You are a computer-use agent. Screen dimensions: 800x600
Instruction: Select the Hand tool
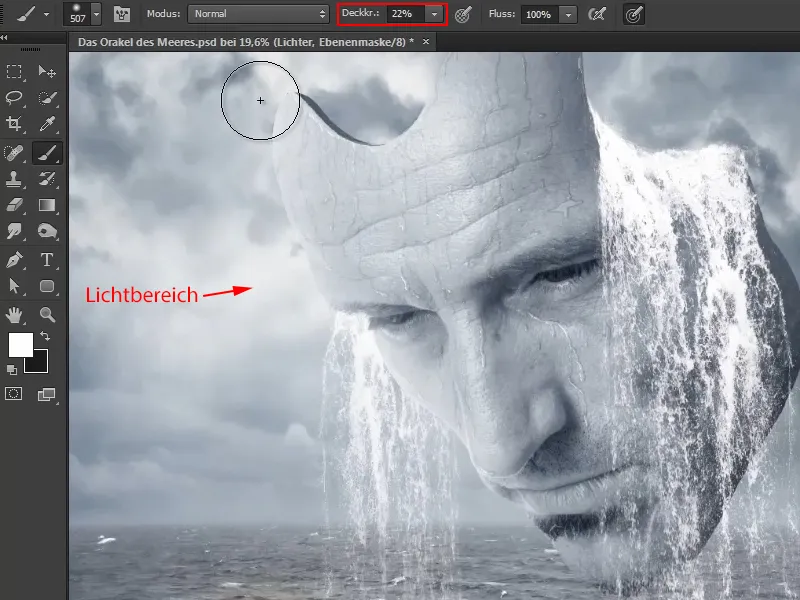[14, 315]
